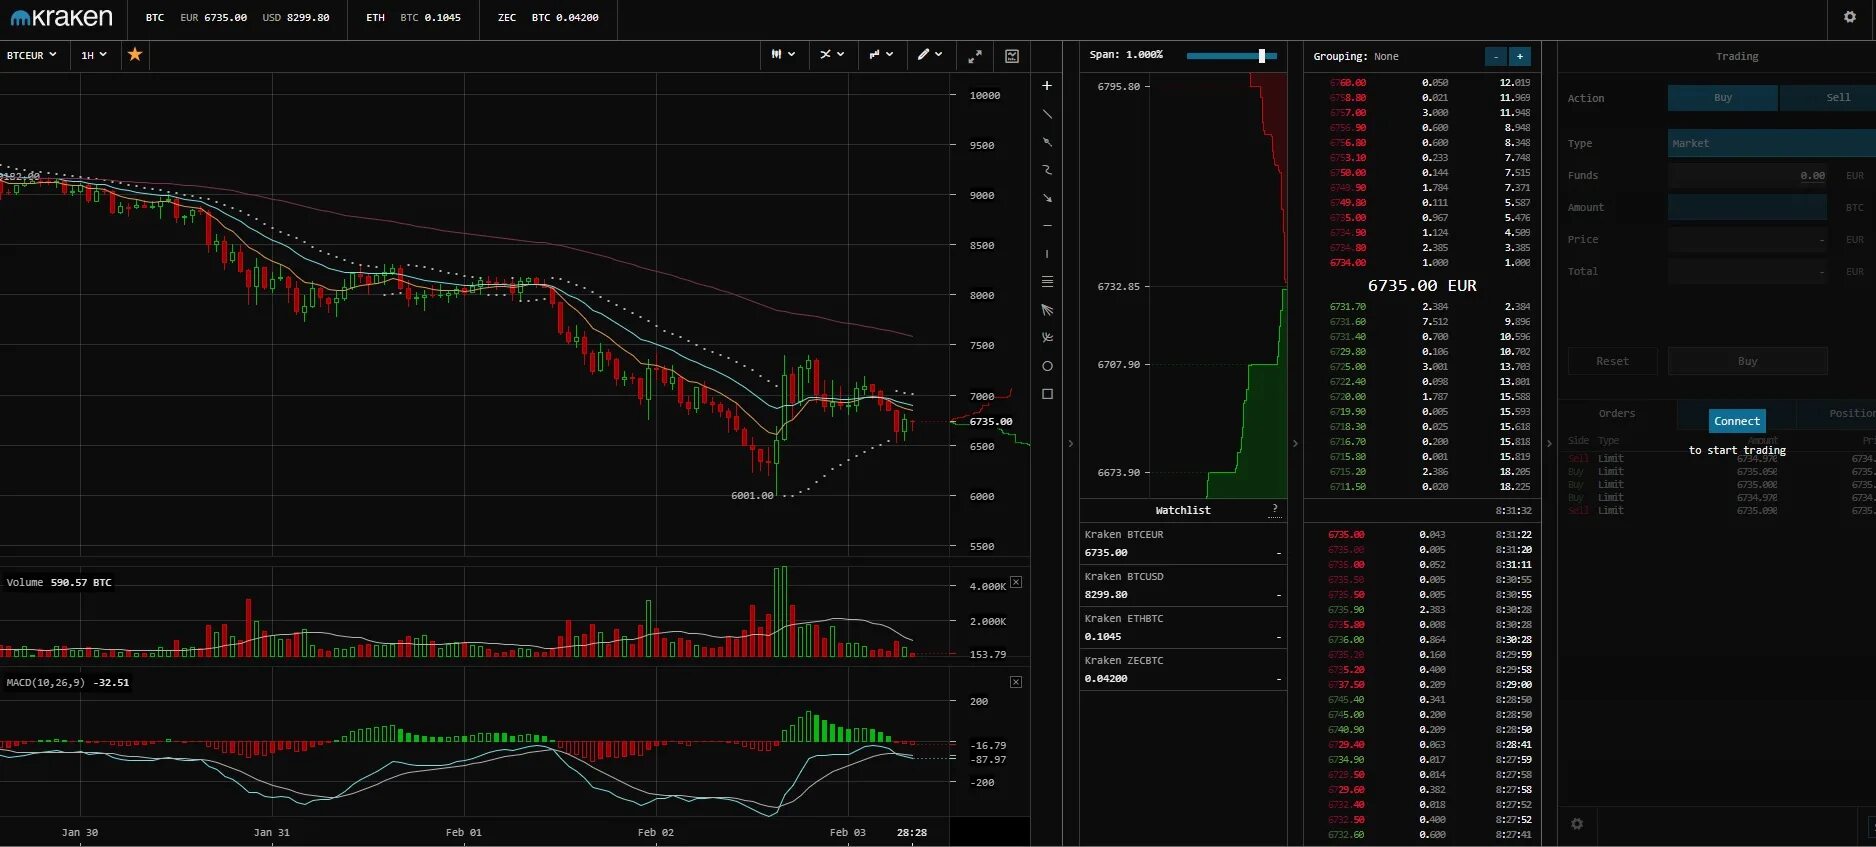Open the indicators dropdown

832,55
